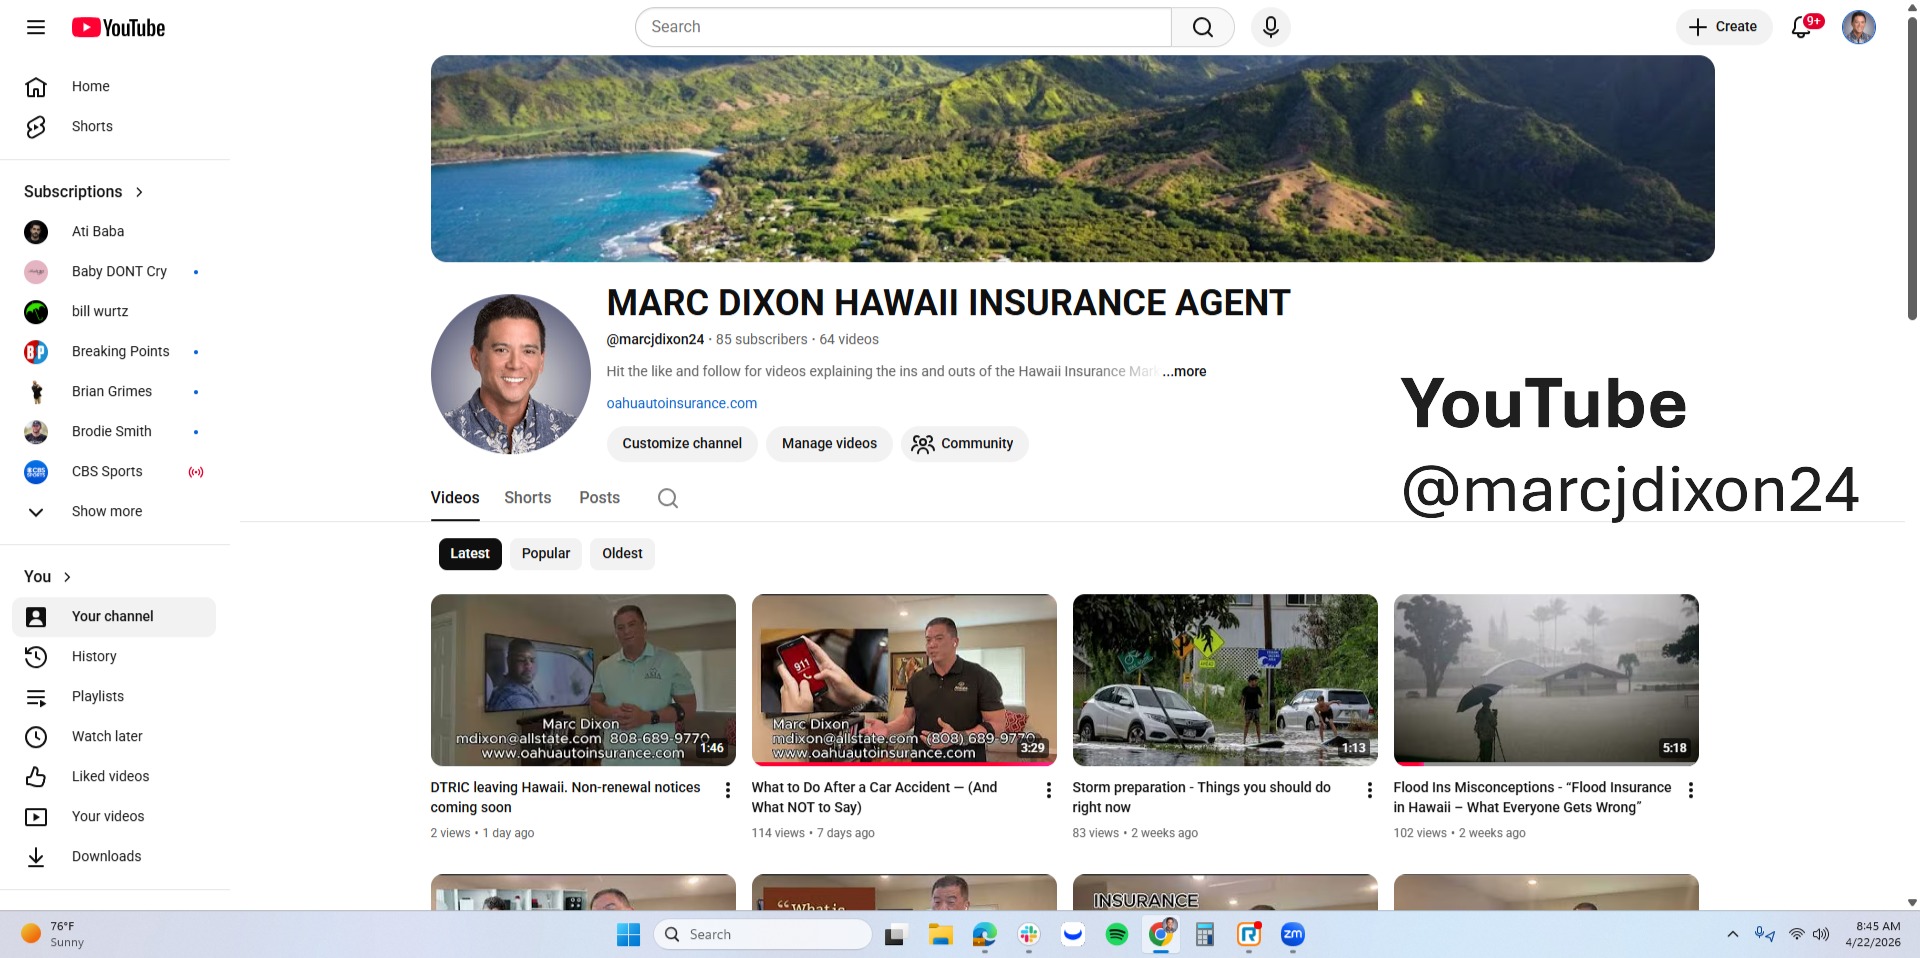Screen dimensions: 1920x958
Task: Select the Oldest sort chip
Action: [622, 554]
